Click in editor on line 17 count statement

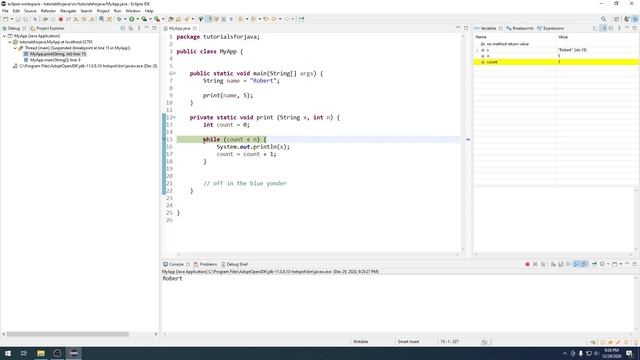246,154
